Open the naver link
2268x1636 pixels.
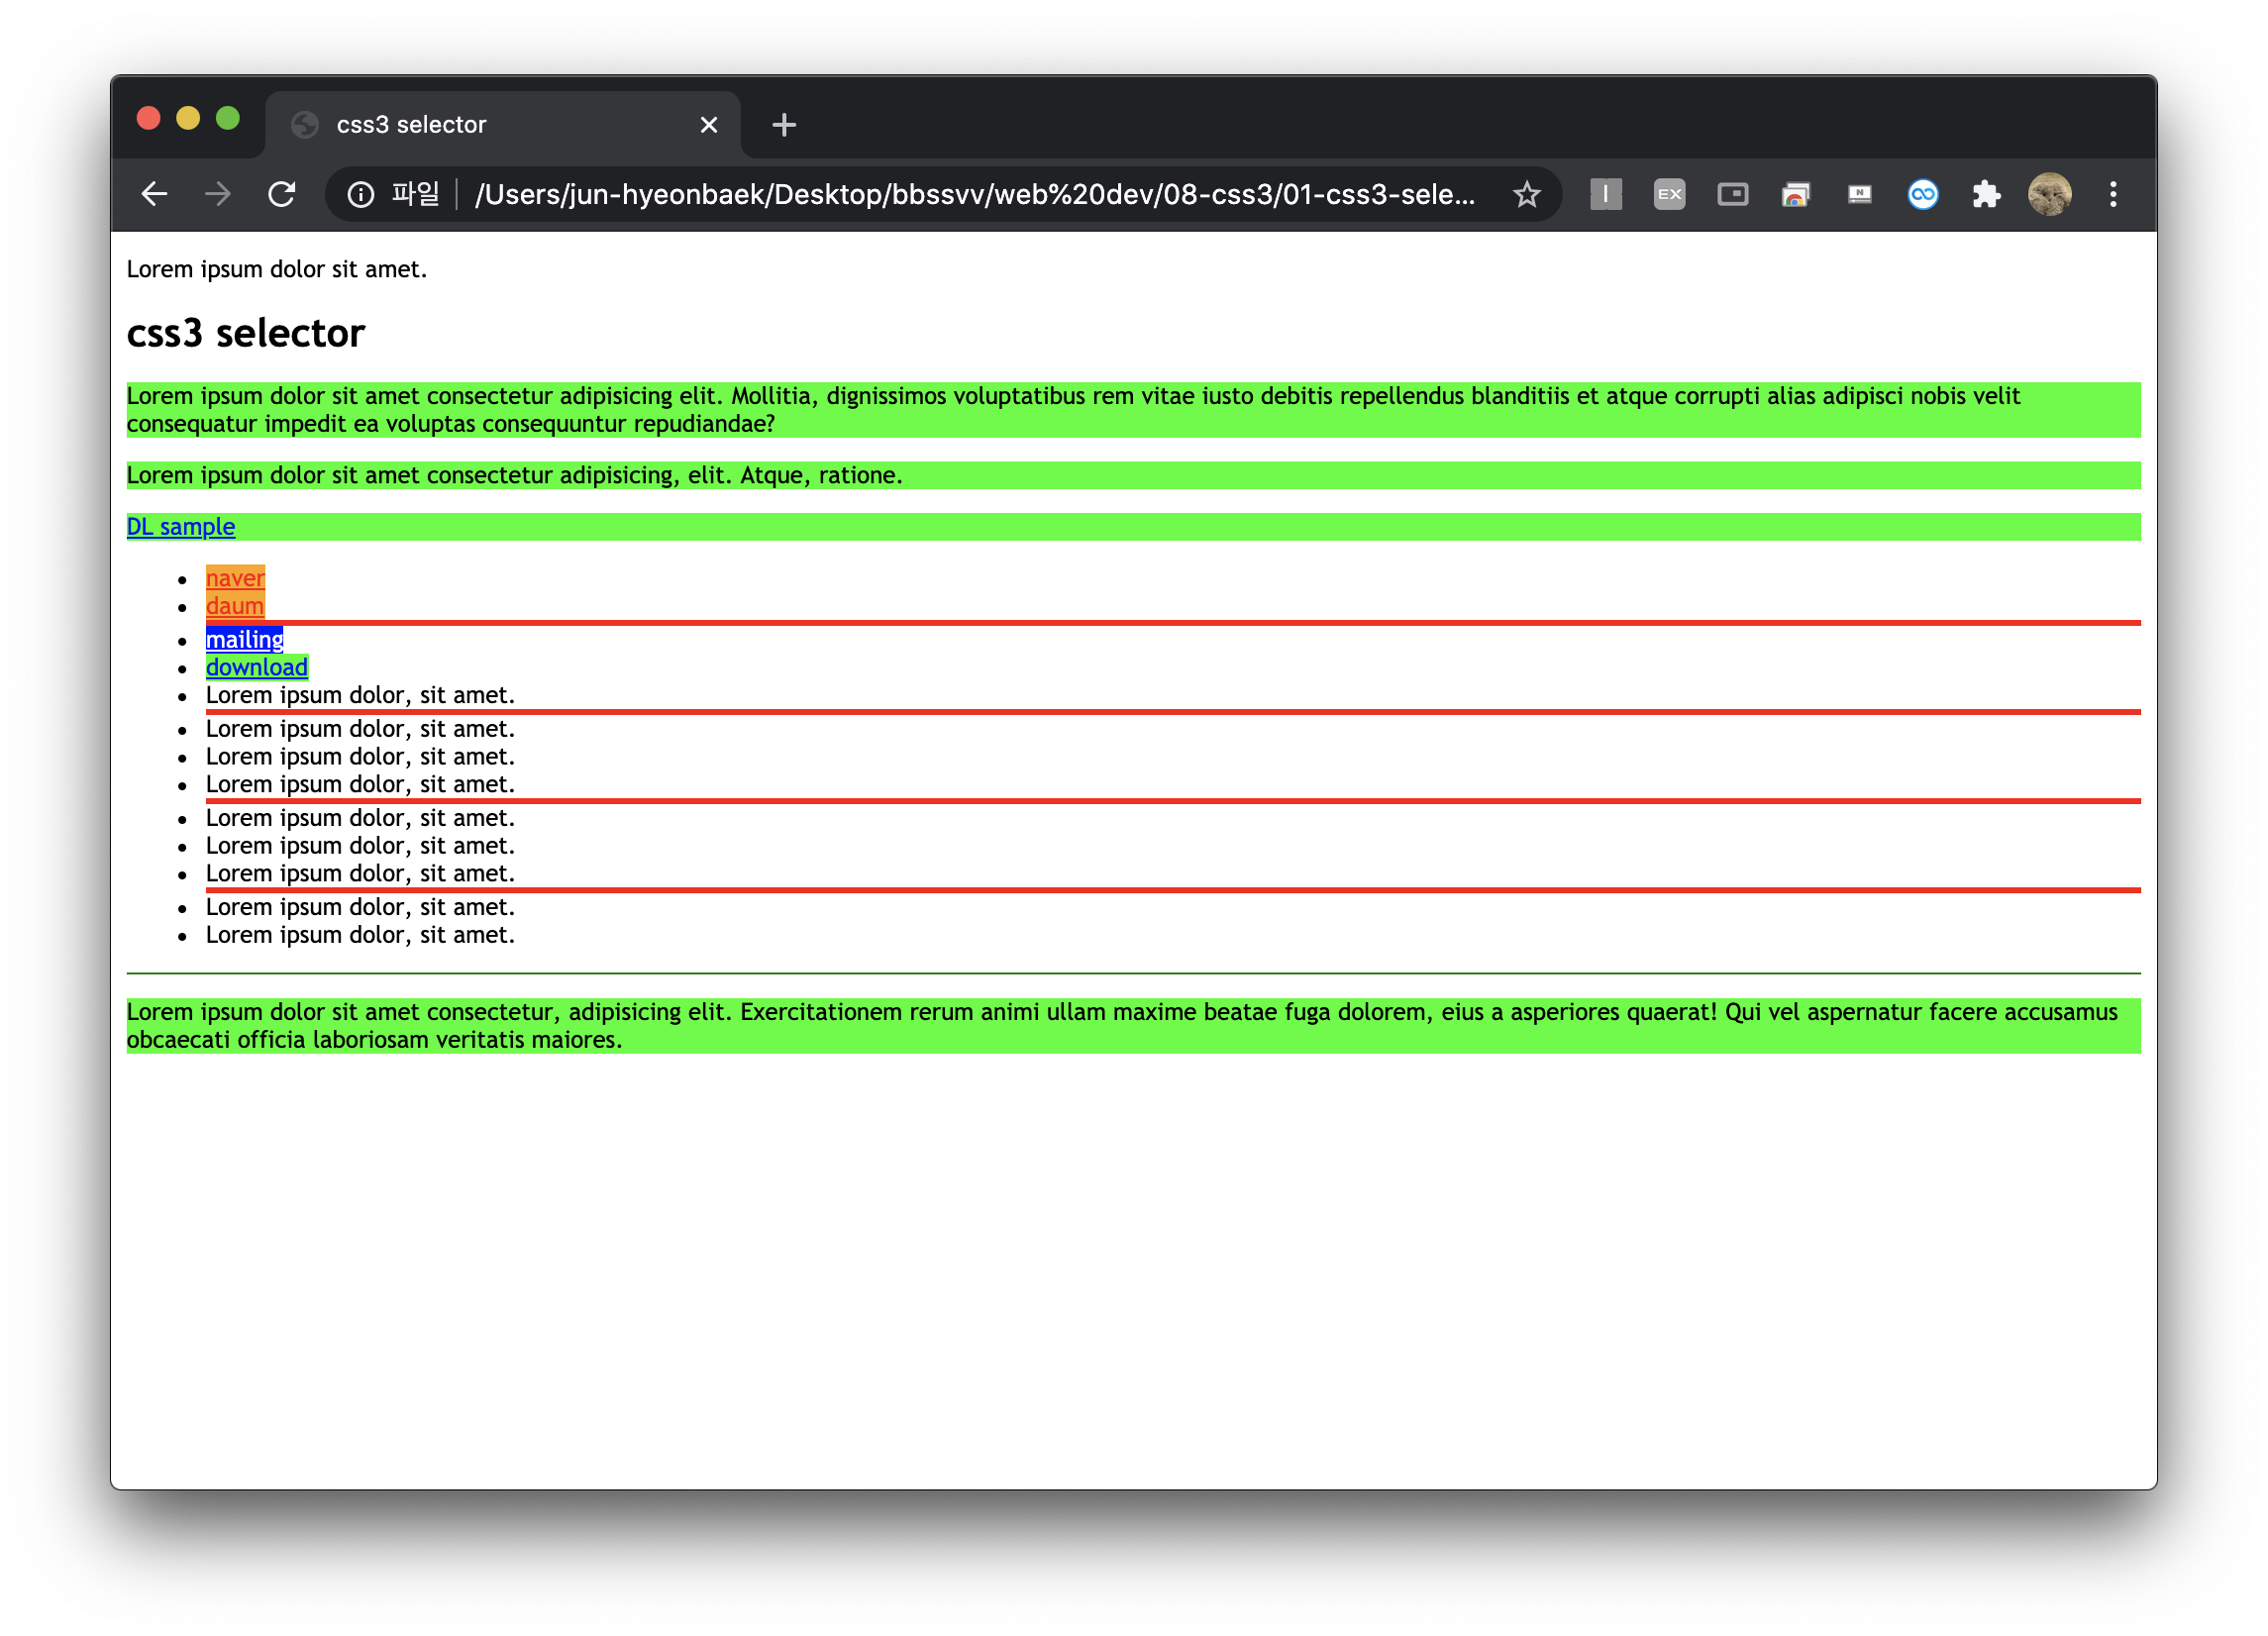point(235,578)
